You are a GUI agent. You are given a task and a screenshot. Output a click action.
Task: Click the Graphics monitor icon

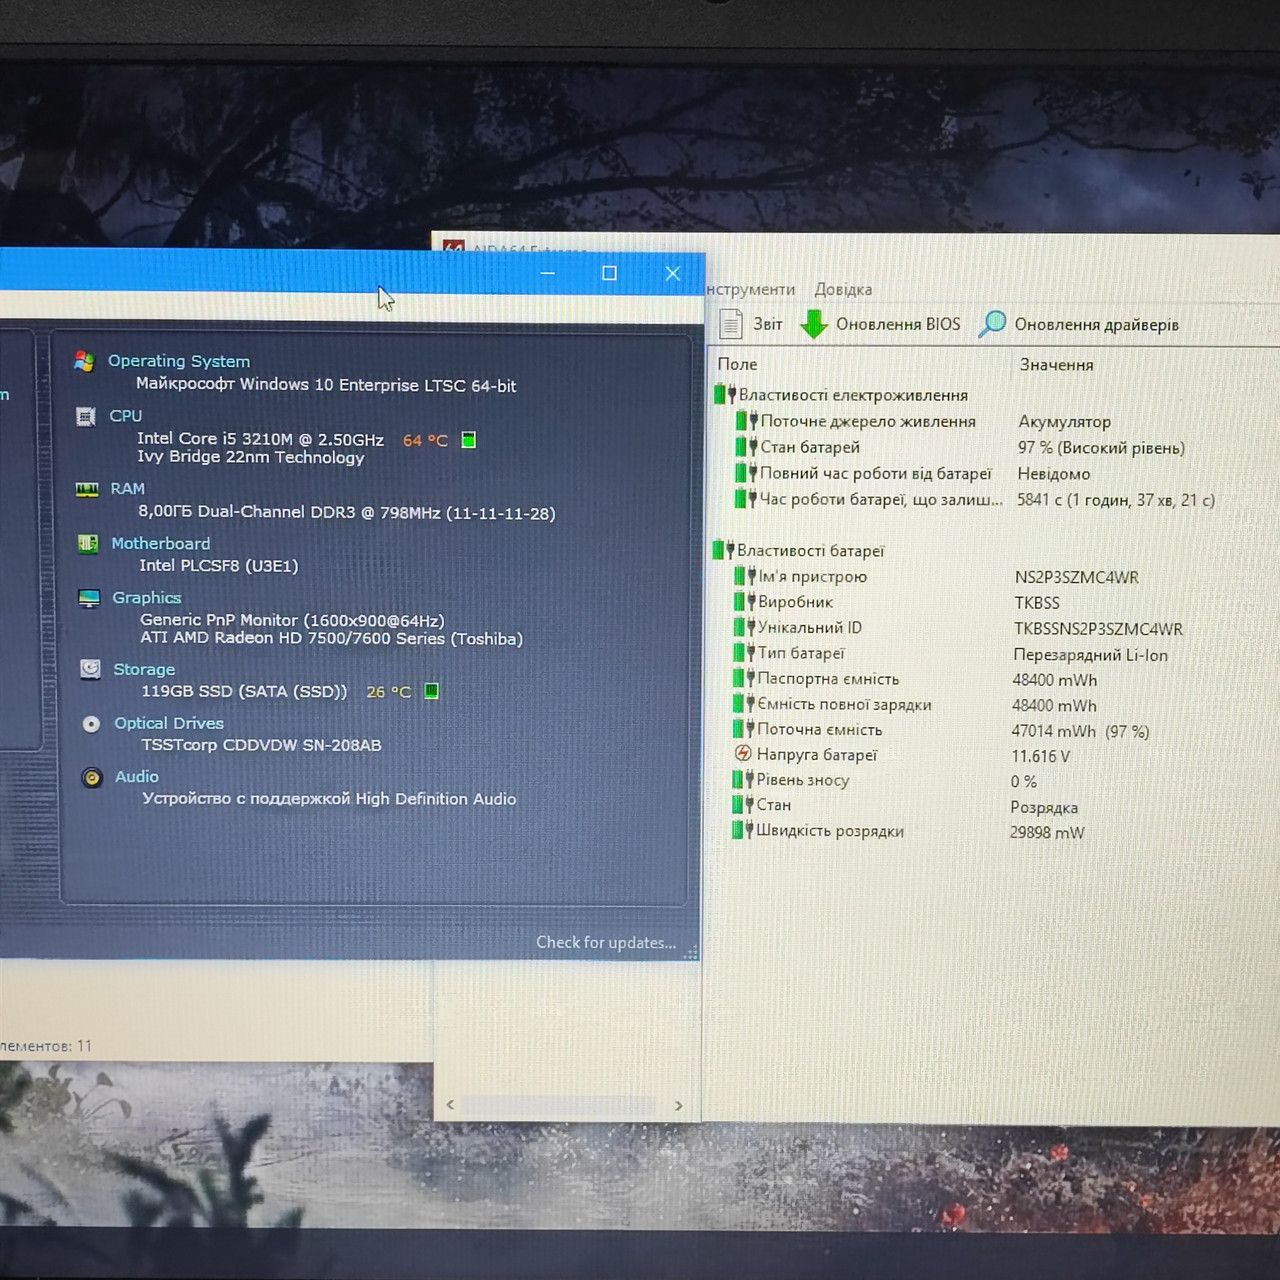(x=89, y=598)
